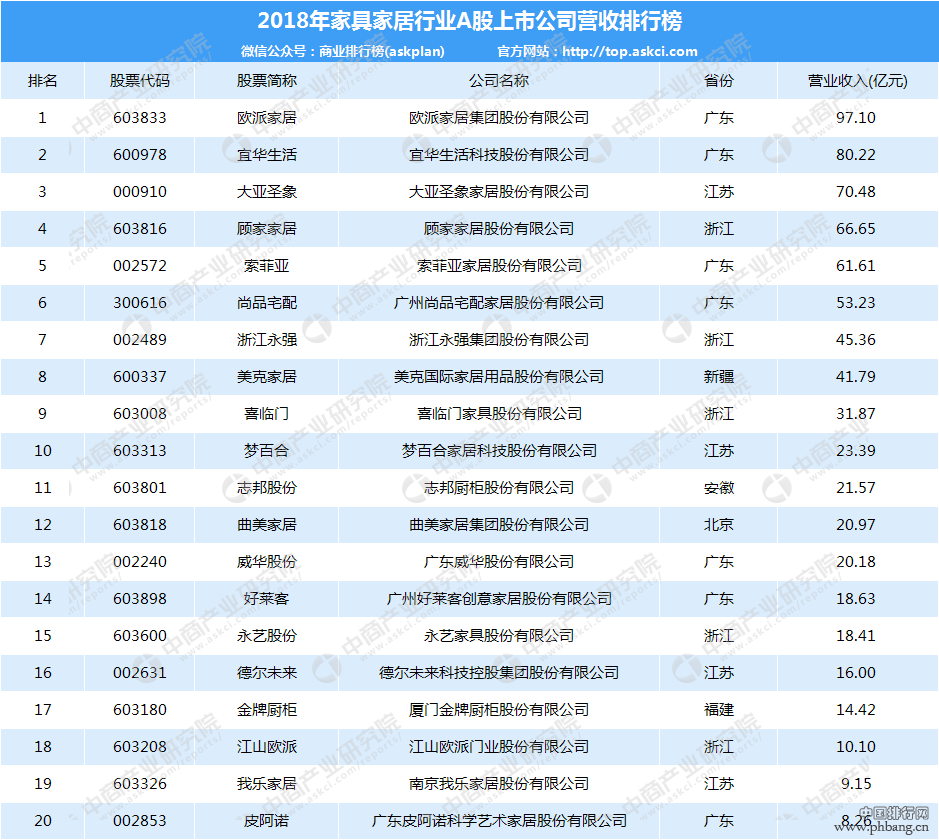Image resolution: width=939 pixels, height=840 pixels.
Task: Click stock code 002631
Action: (140, 673)
